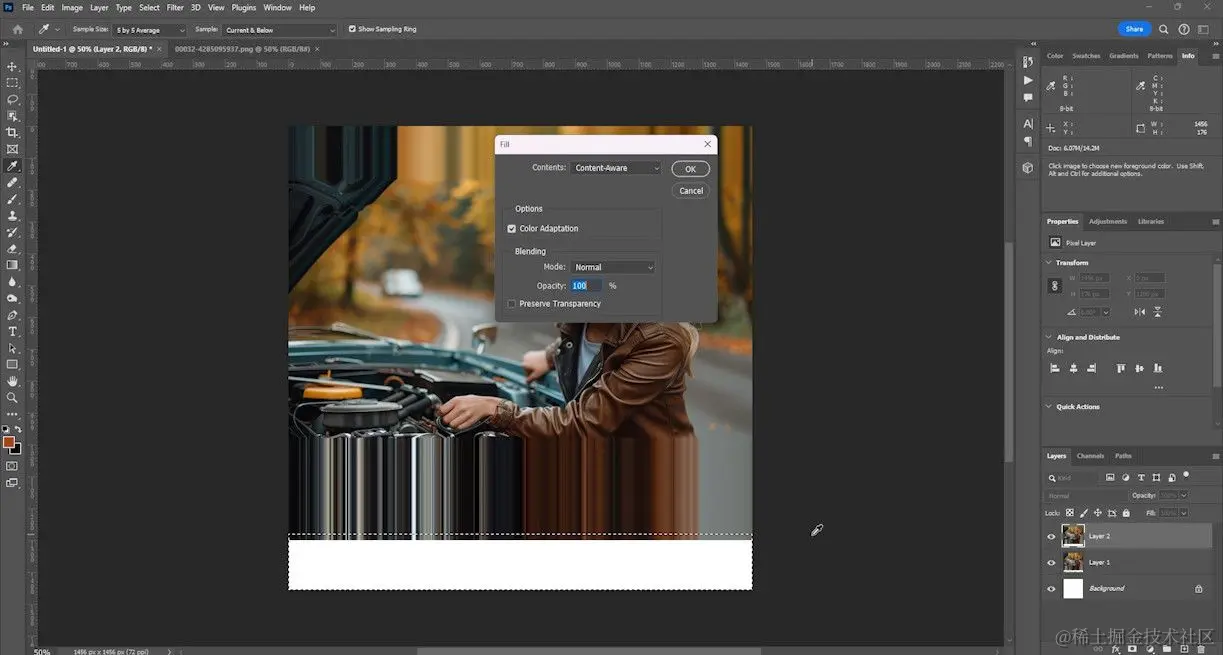Click the search icon beside Share

point(1165,29)
